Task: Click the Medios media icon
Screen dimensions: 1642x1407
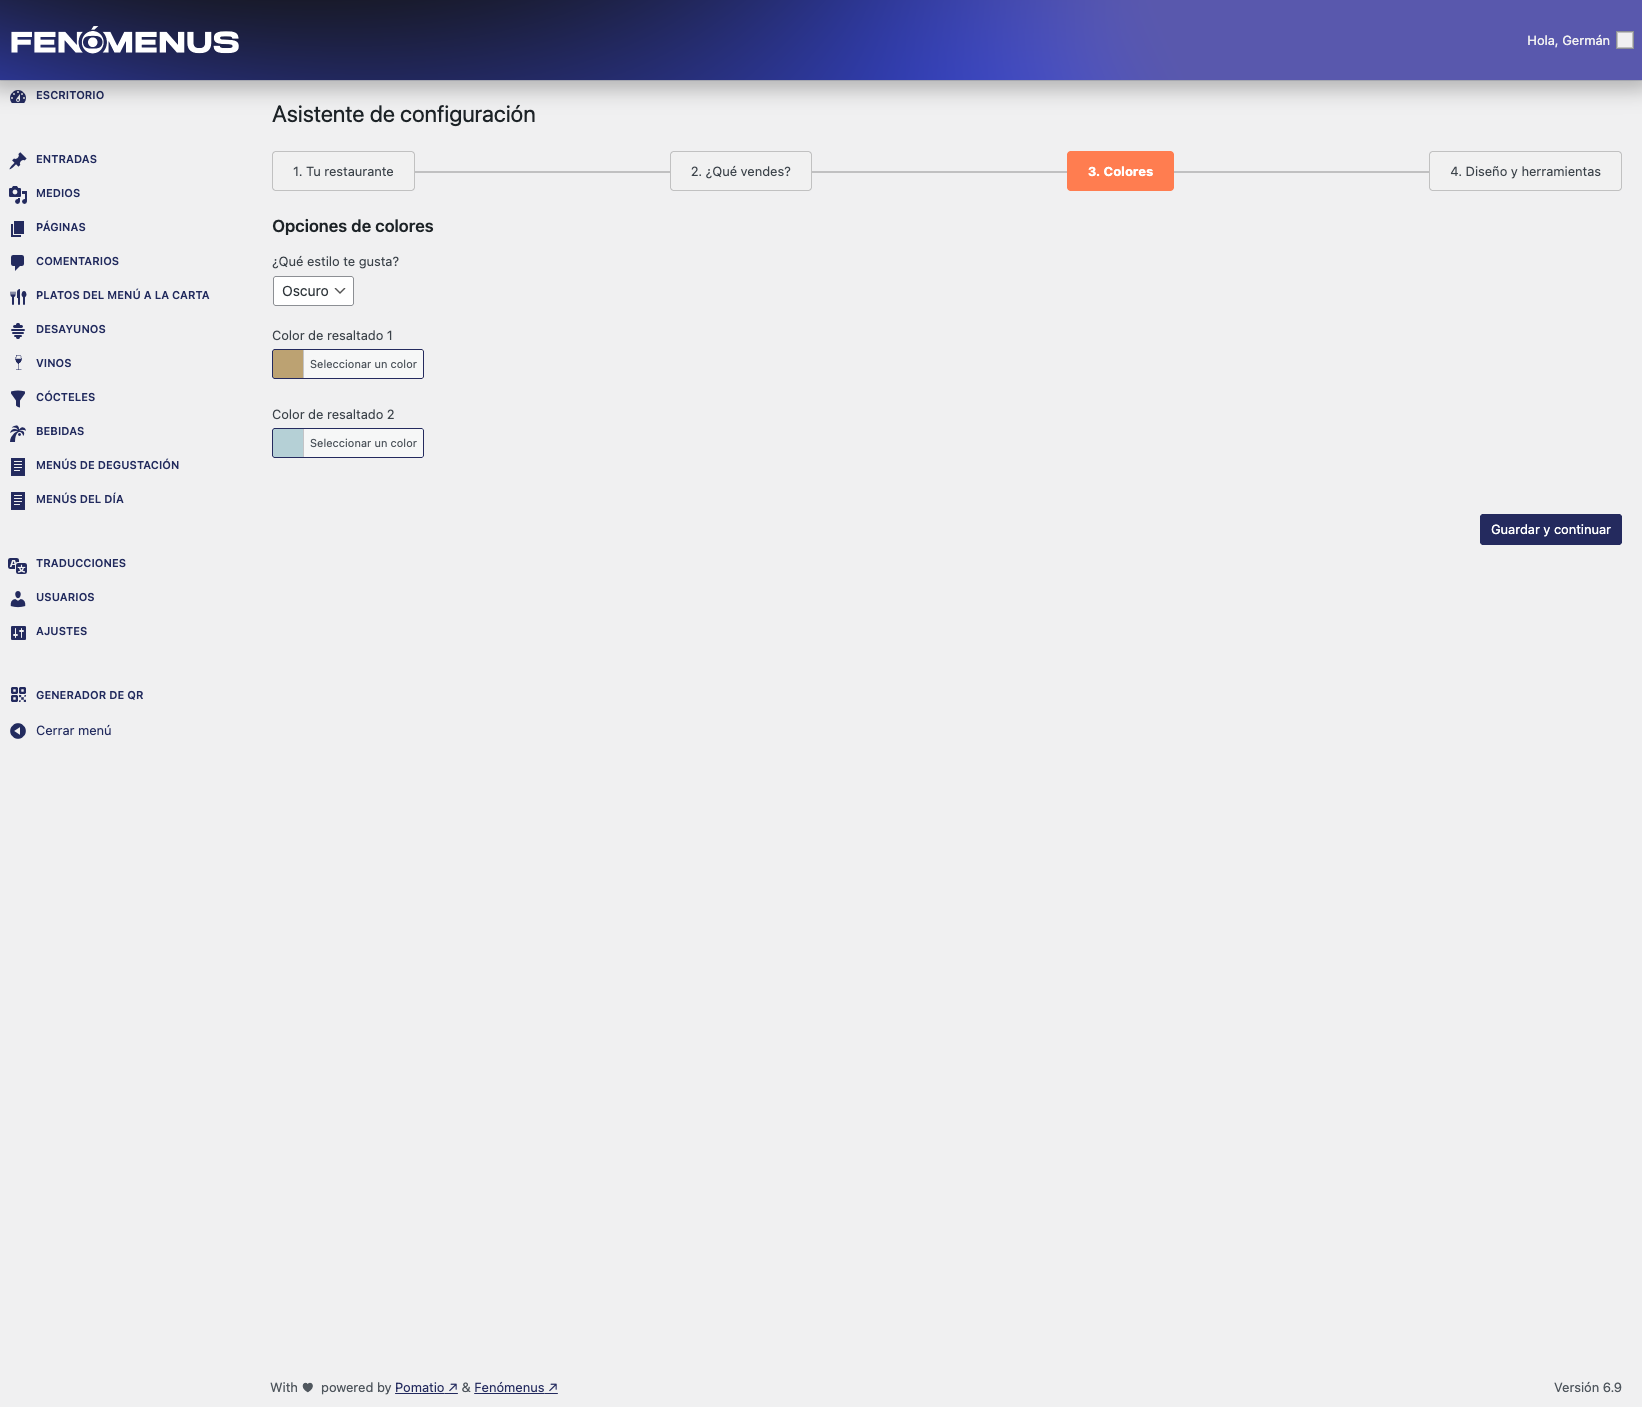Action: 18,194
